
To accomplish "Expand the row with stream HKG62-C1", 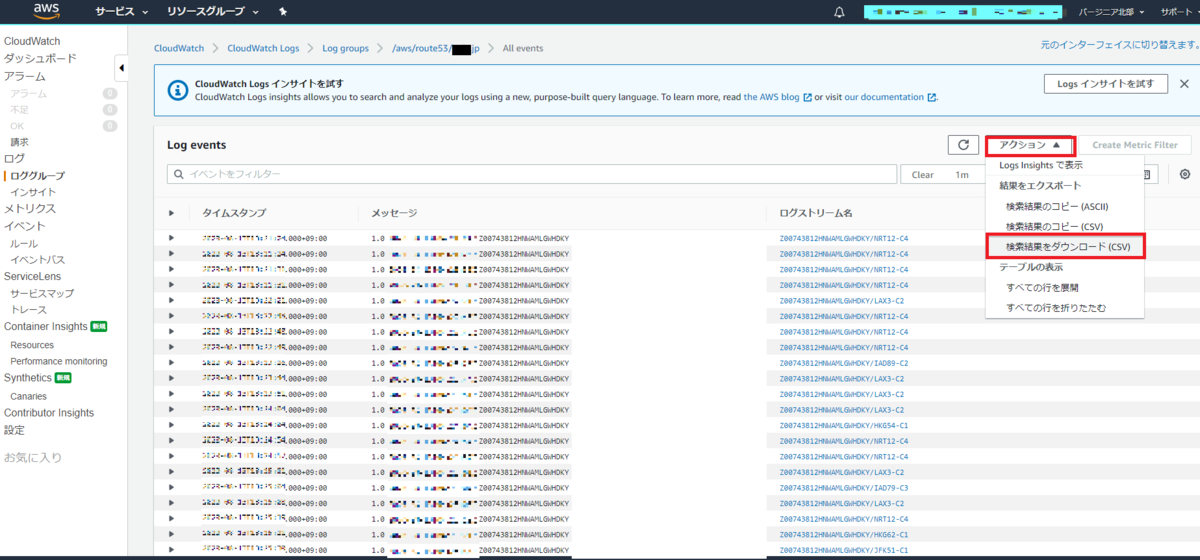I will 171,534.
